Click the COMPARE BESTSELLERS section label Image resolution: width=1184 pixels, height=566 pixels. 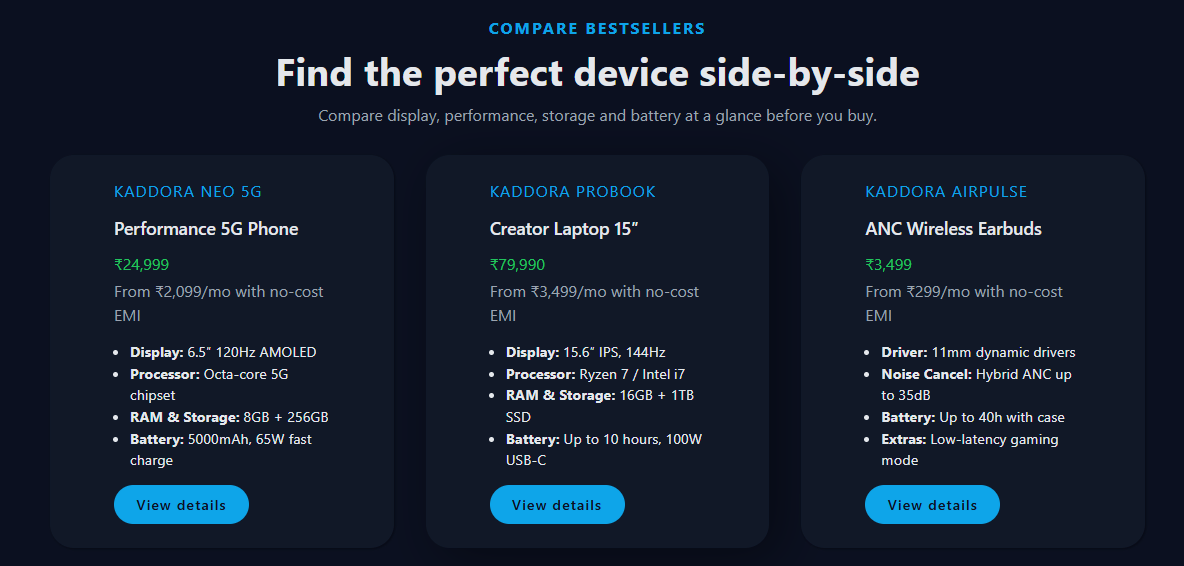pyautogui.click(x=597, y=29)
